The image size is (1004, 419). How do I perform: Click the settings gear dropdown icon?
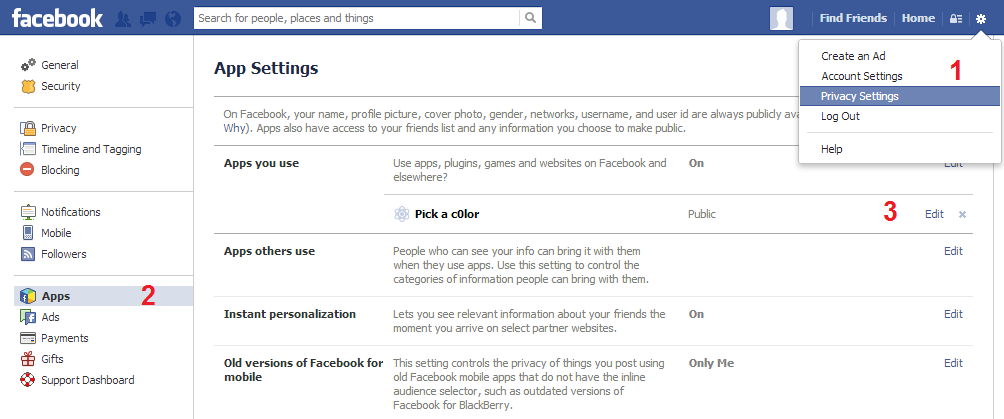click(982, 18)
